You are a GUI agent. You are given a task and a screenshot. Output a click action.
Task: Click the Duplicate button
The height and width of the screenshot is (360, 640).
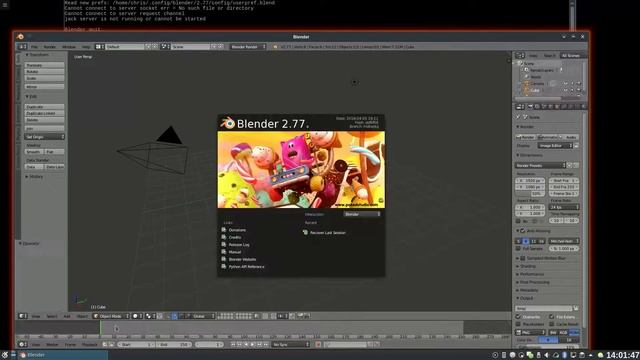point(44,107)
